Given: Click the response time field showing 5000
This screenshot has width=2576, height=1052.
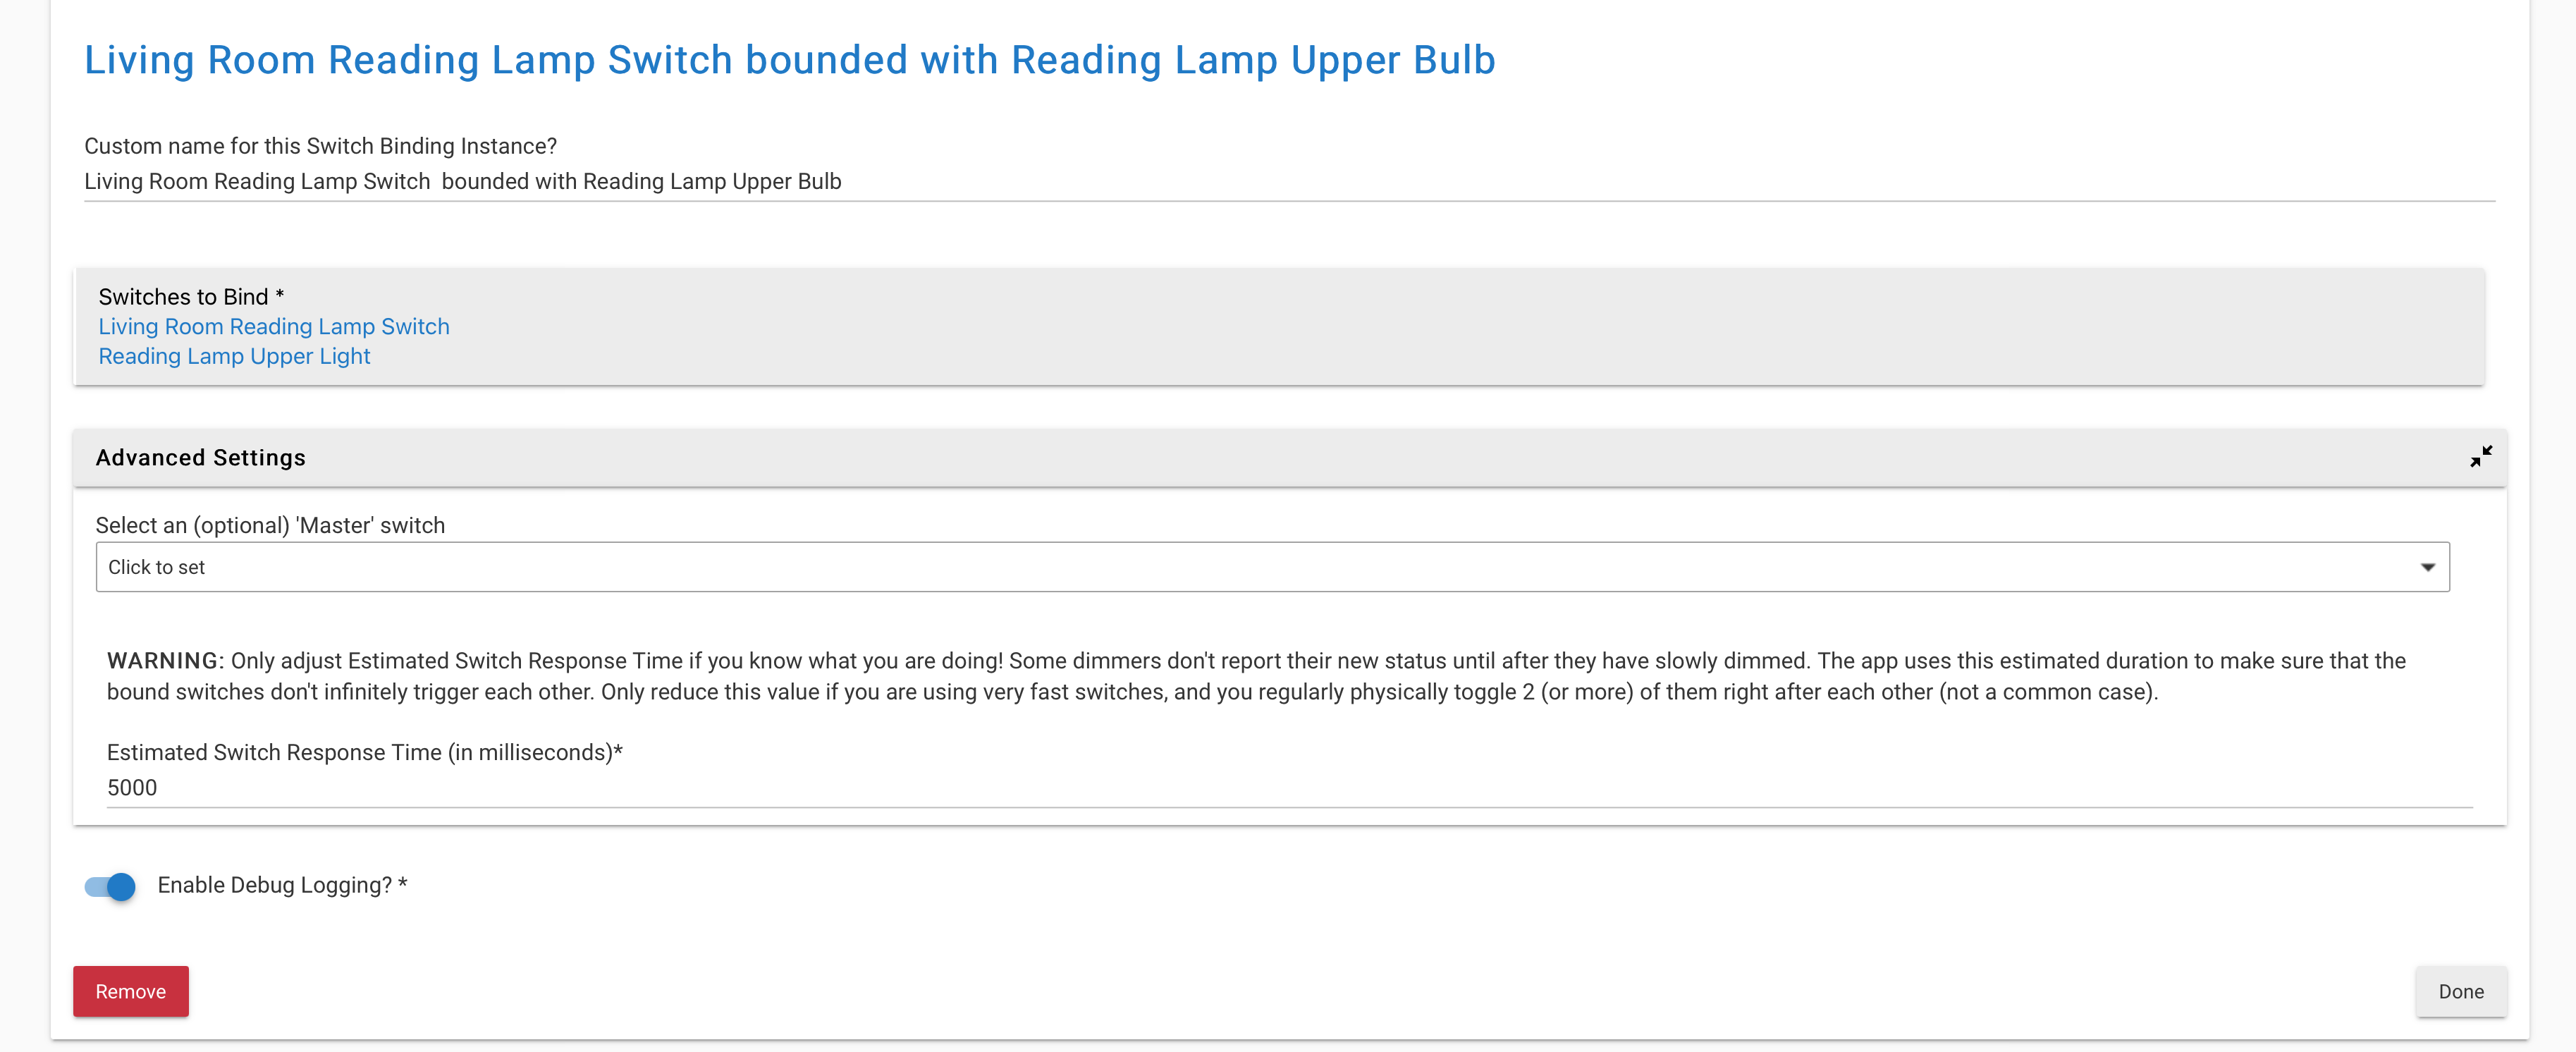Looking at the screenshot, I should (1289, 788).
